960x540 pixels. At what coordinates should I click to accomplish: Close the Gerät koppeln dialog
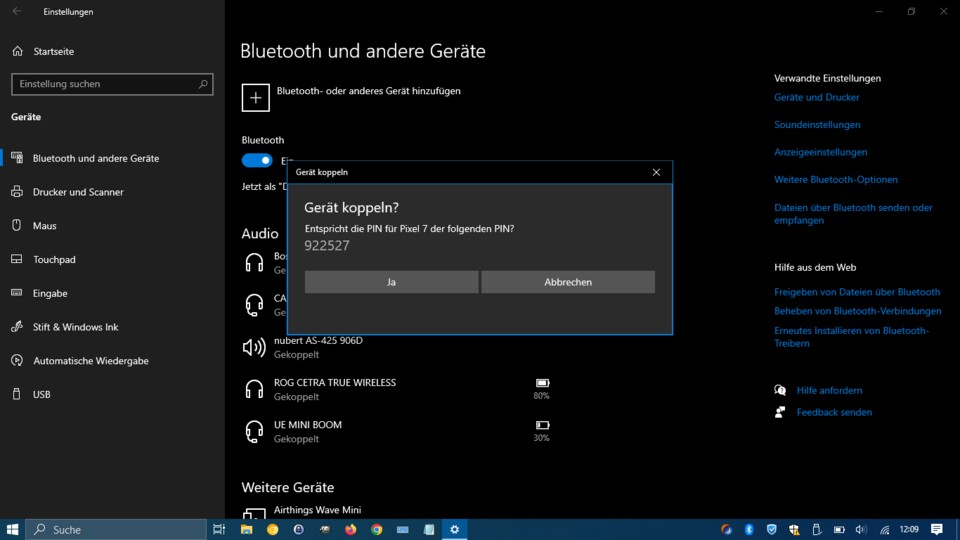(x=656, y=173)
